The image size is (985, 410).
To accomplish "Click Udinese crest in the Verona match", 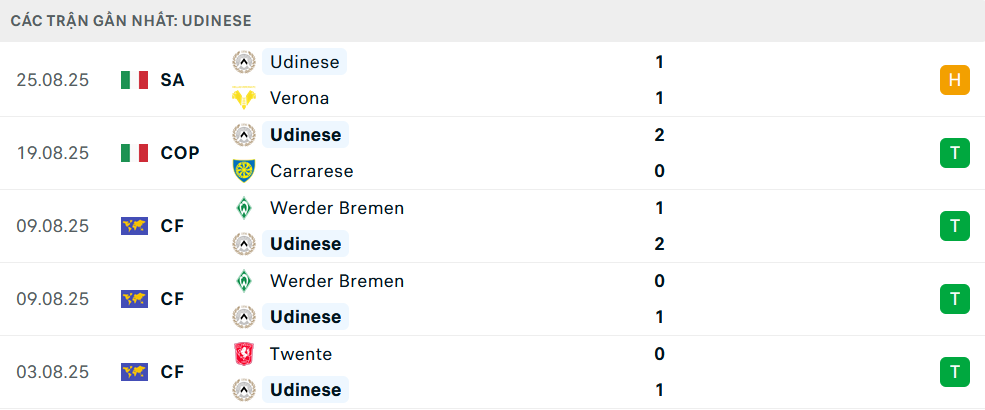I will (x=243, y=62).
